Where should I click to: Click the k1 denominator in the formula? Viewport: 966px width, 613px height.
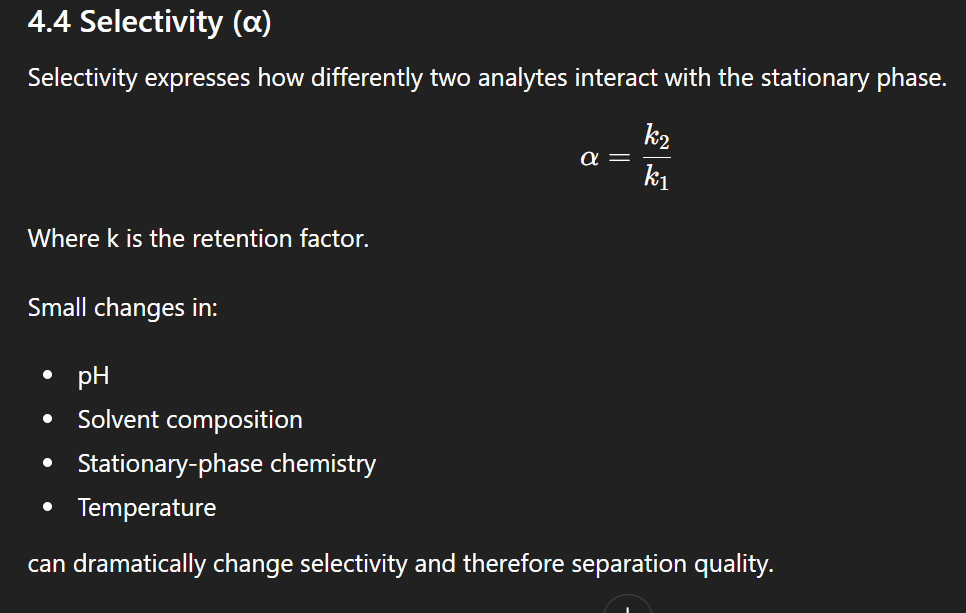[x=657, y=179]
